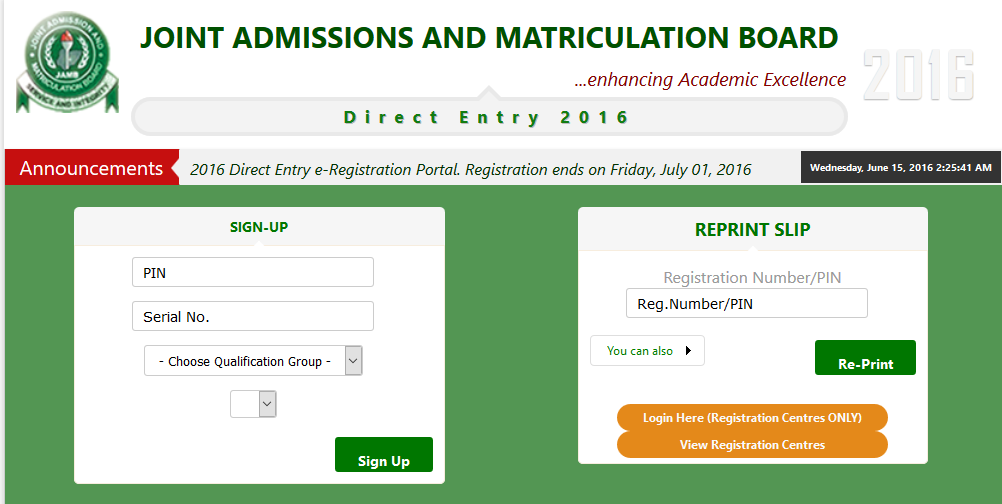Click the Reg.Number/PIN input box

pyautogui.click(x=746, y=303)
